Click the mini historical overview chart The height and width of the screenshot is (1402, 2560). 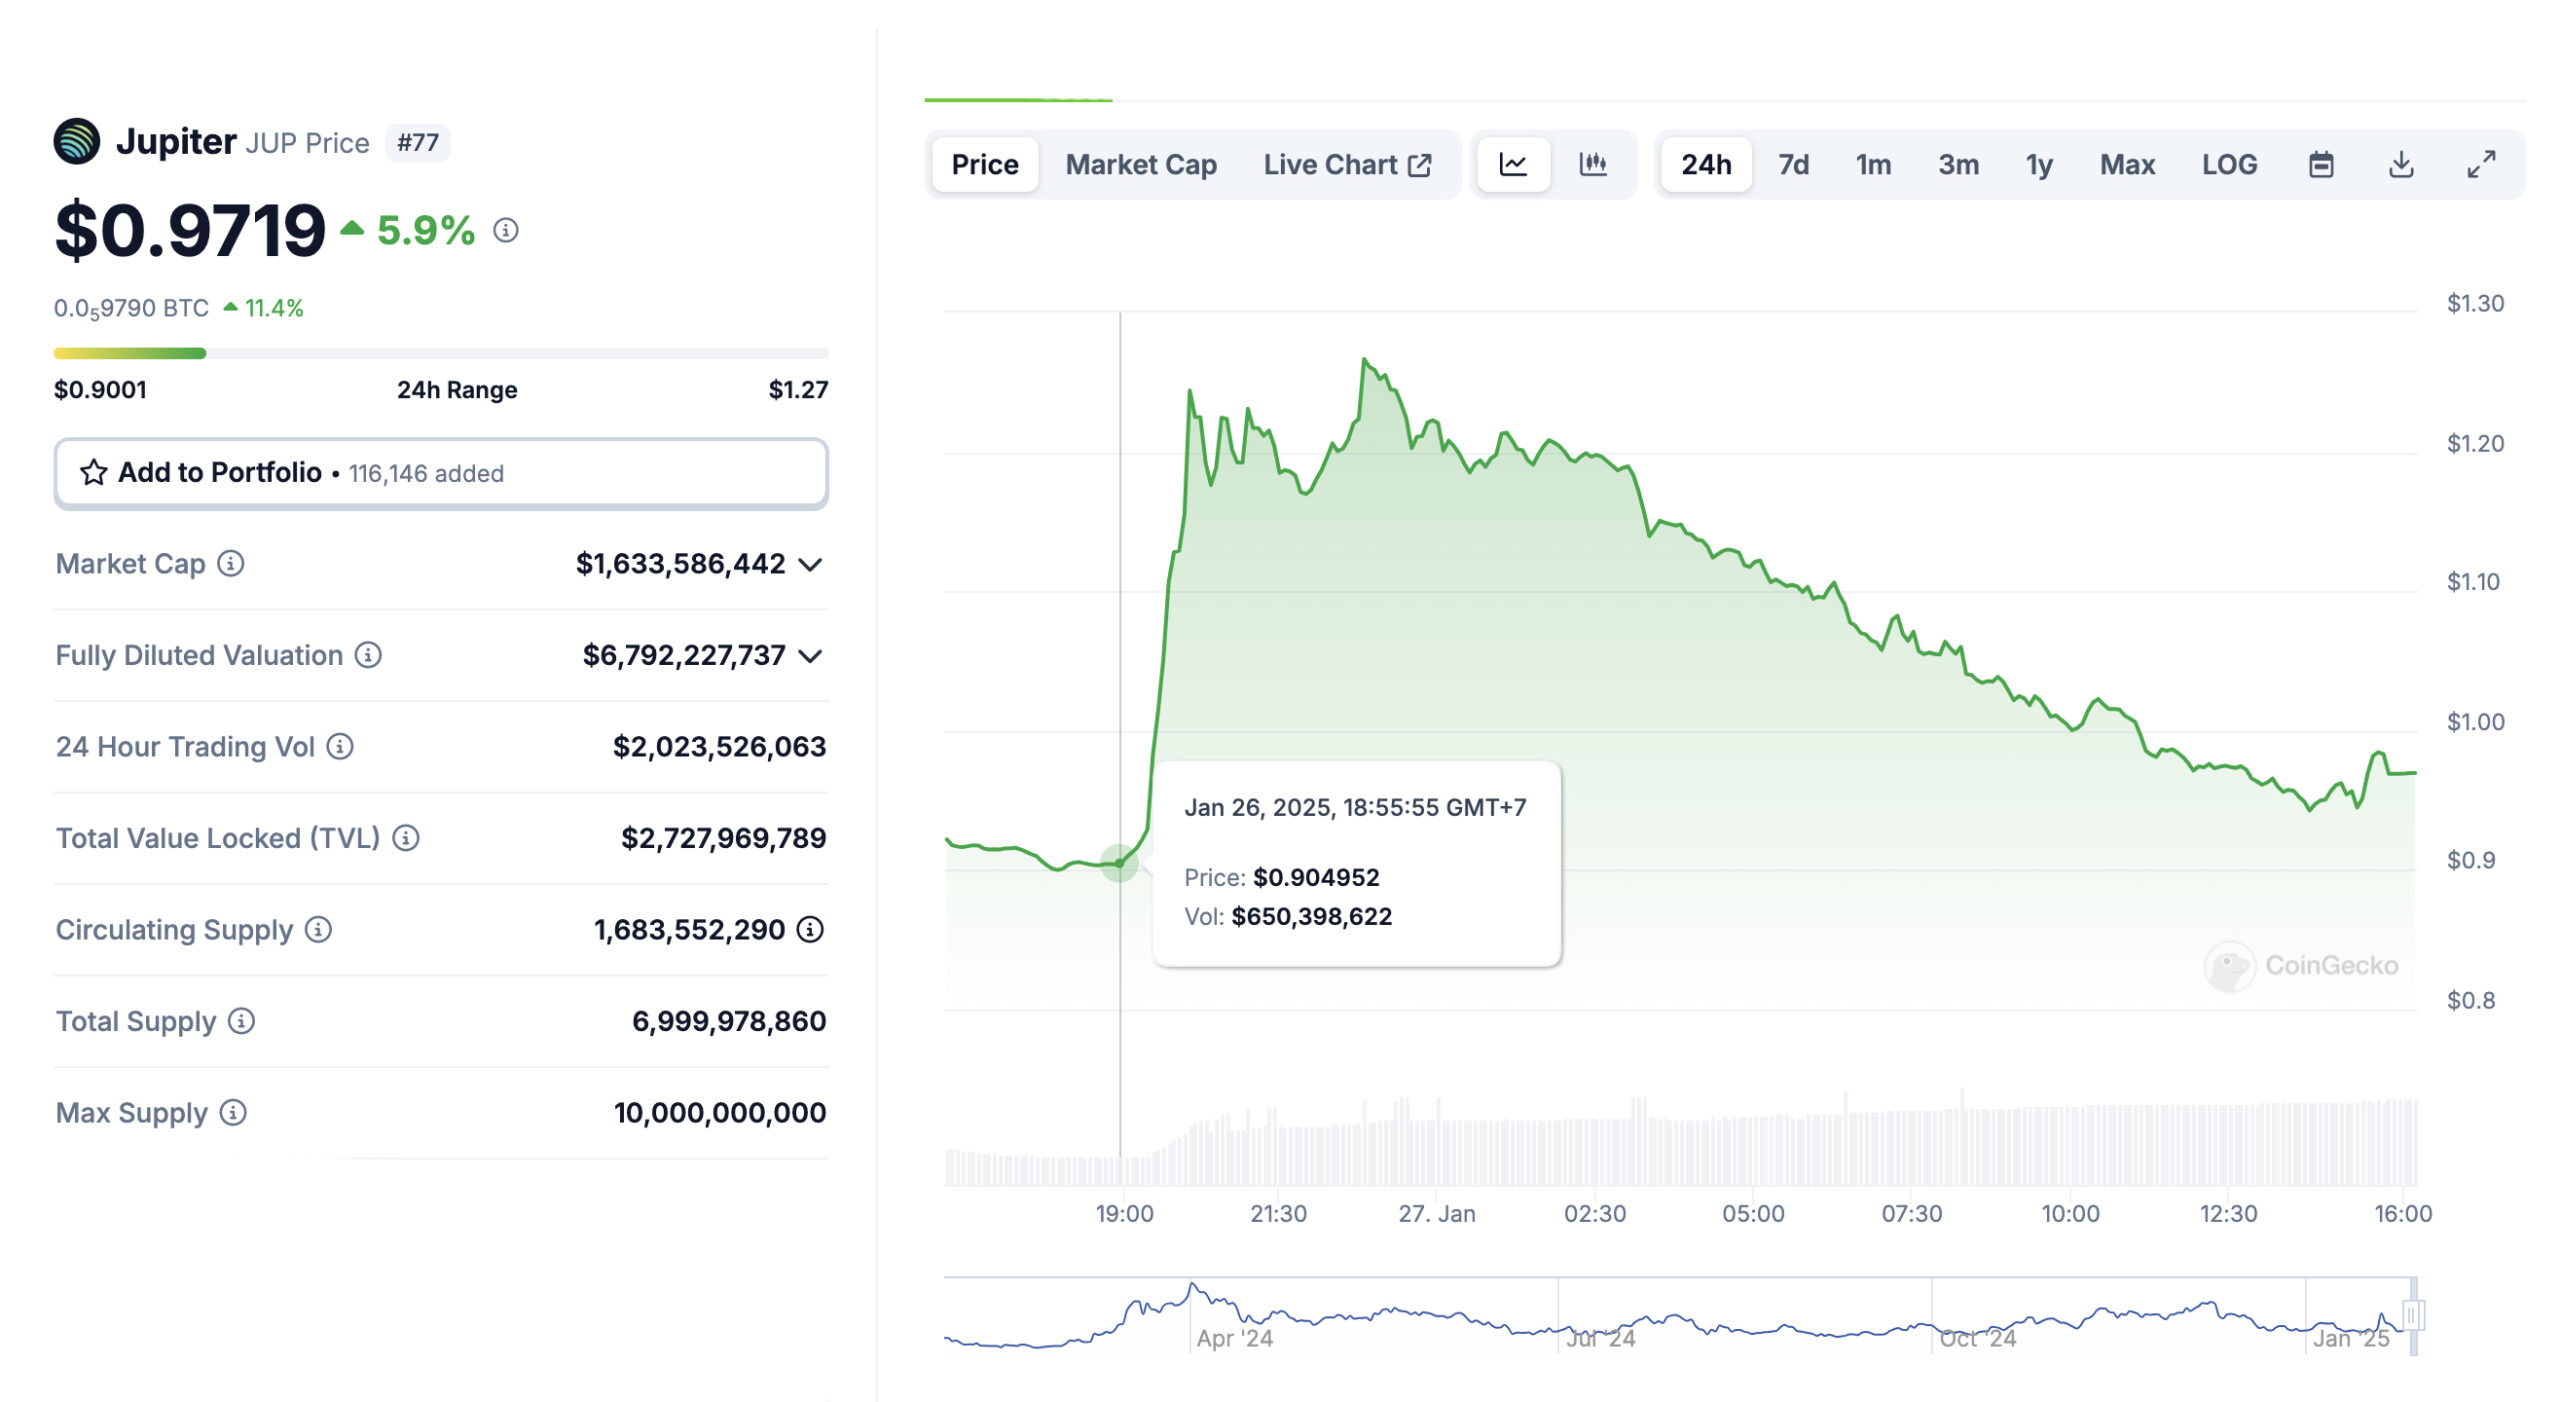point(1680,1315)
